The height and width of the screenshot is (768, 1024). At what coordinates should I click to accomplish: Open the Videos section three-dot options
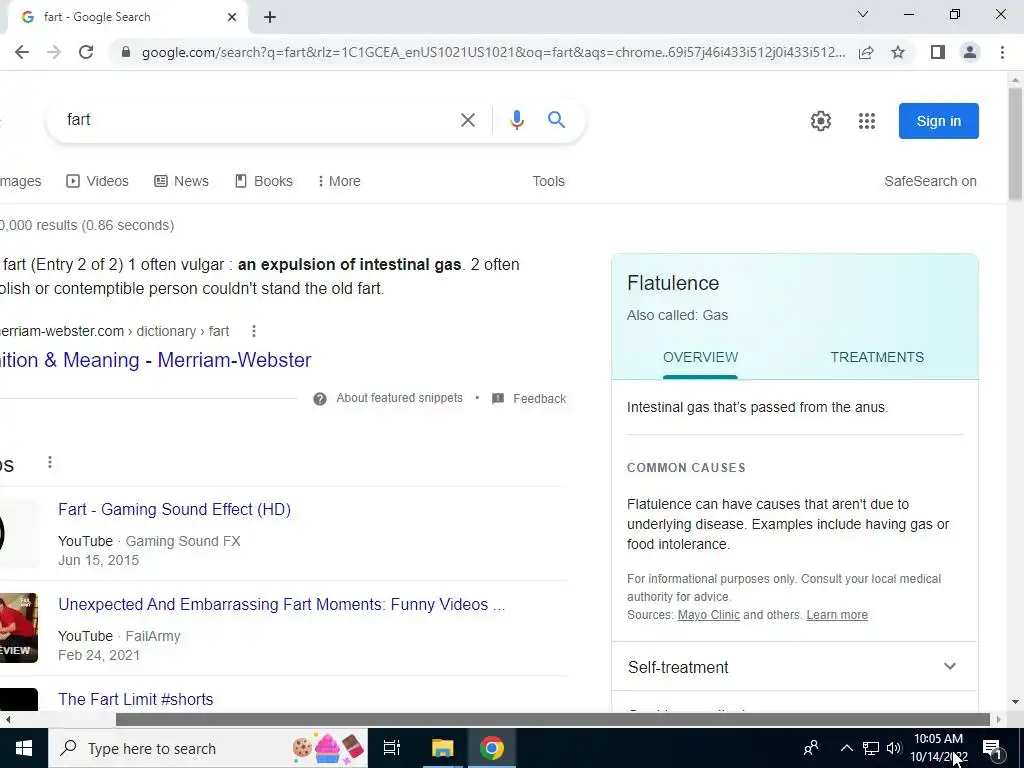(50, 462)
